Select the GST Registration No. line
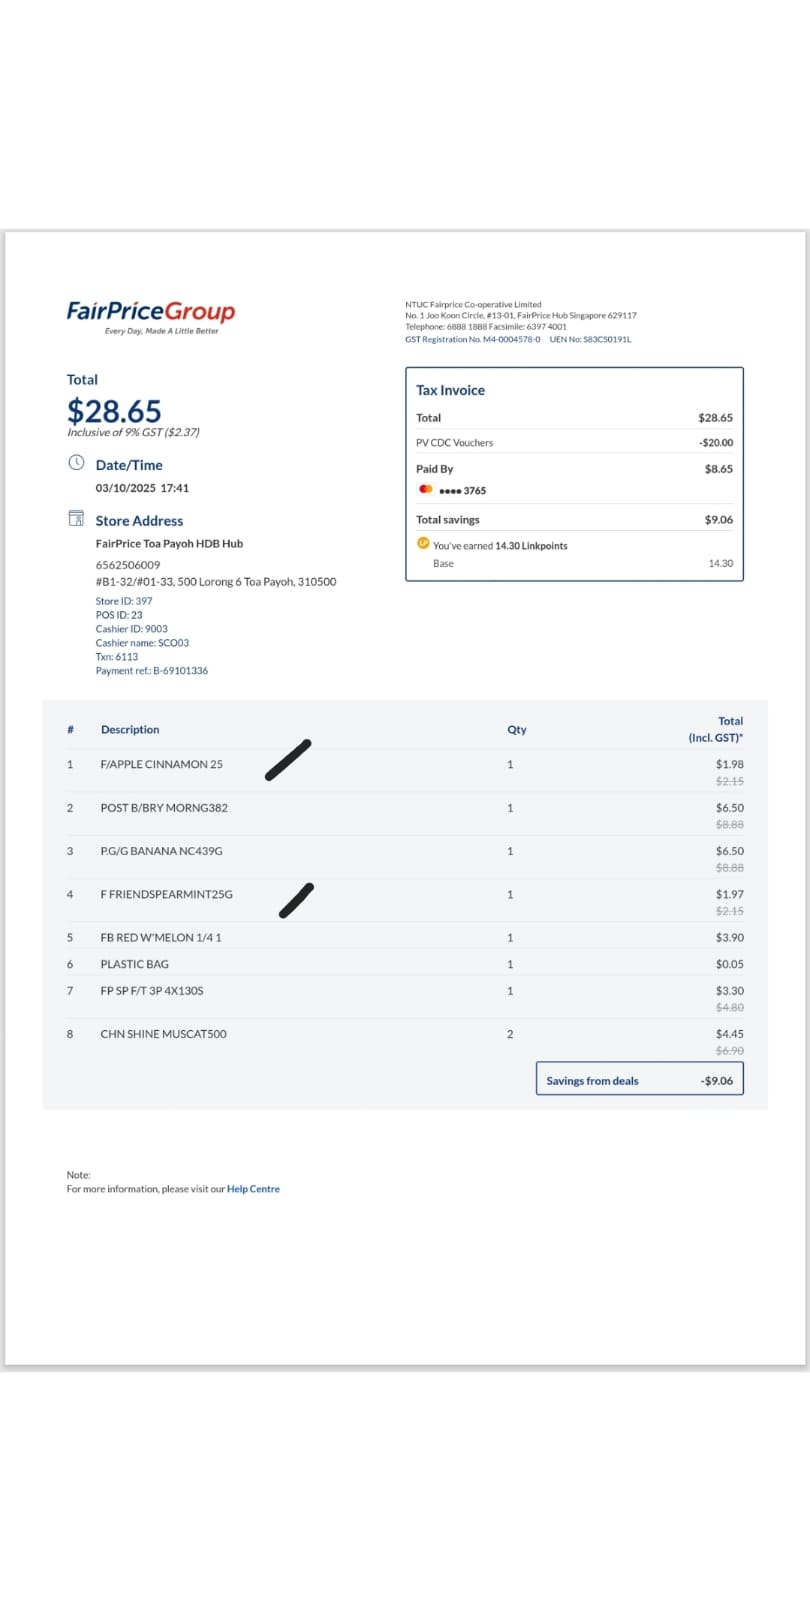810x1600 pixels. click(x=473, y=339)
